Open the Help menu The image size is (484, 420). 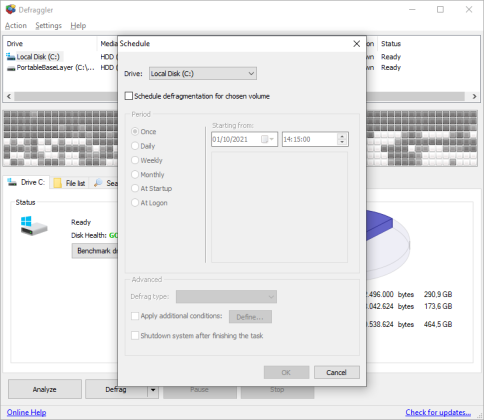click(x=78, y=26)
